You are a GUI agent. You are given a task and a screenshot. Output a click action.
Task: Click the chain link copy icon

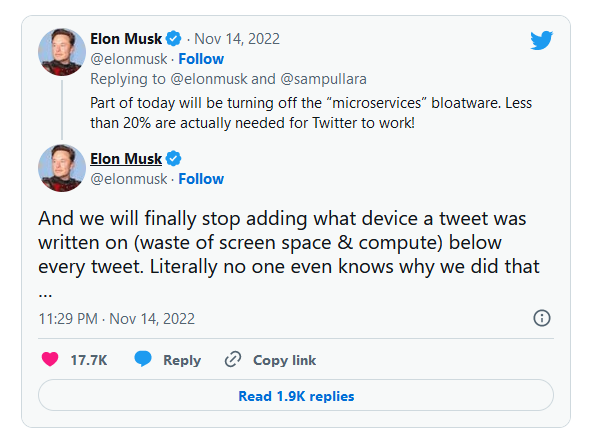click(x=233, y=359)
